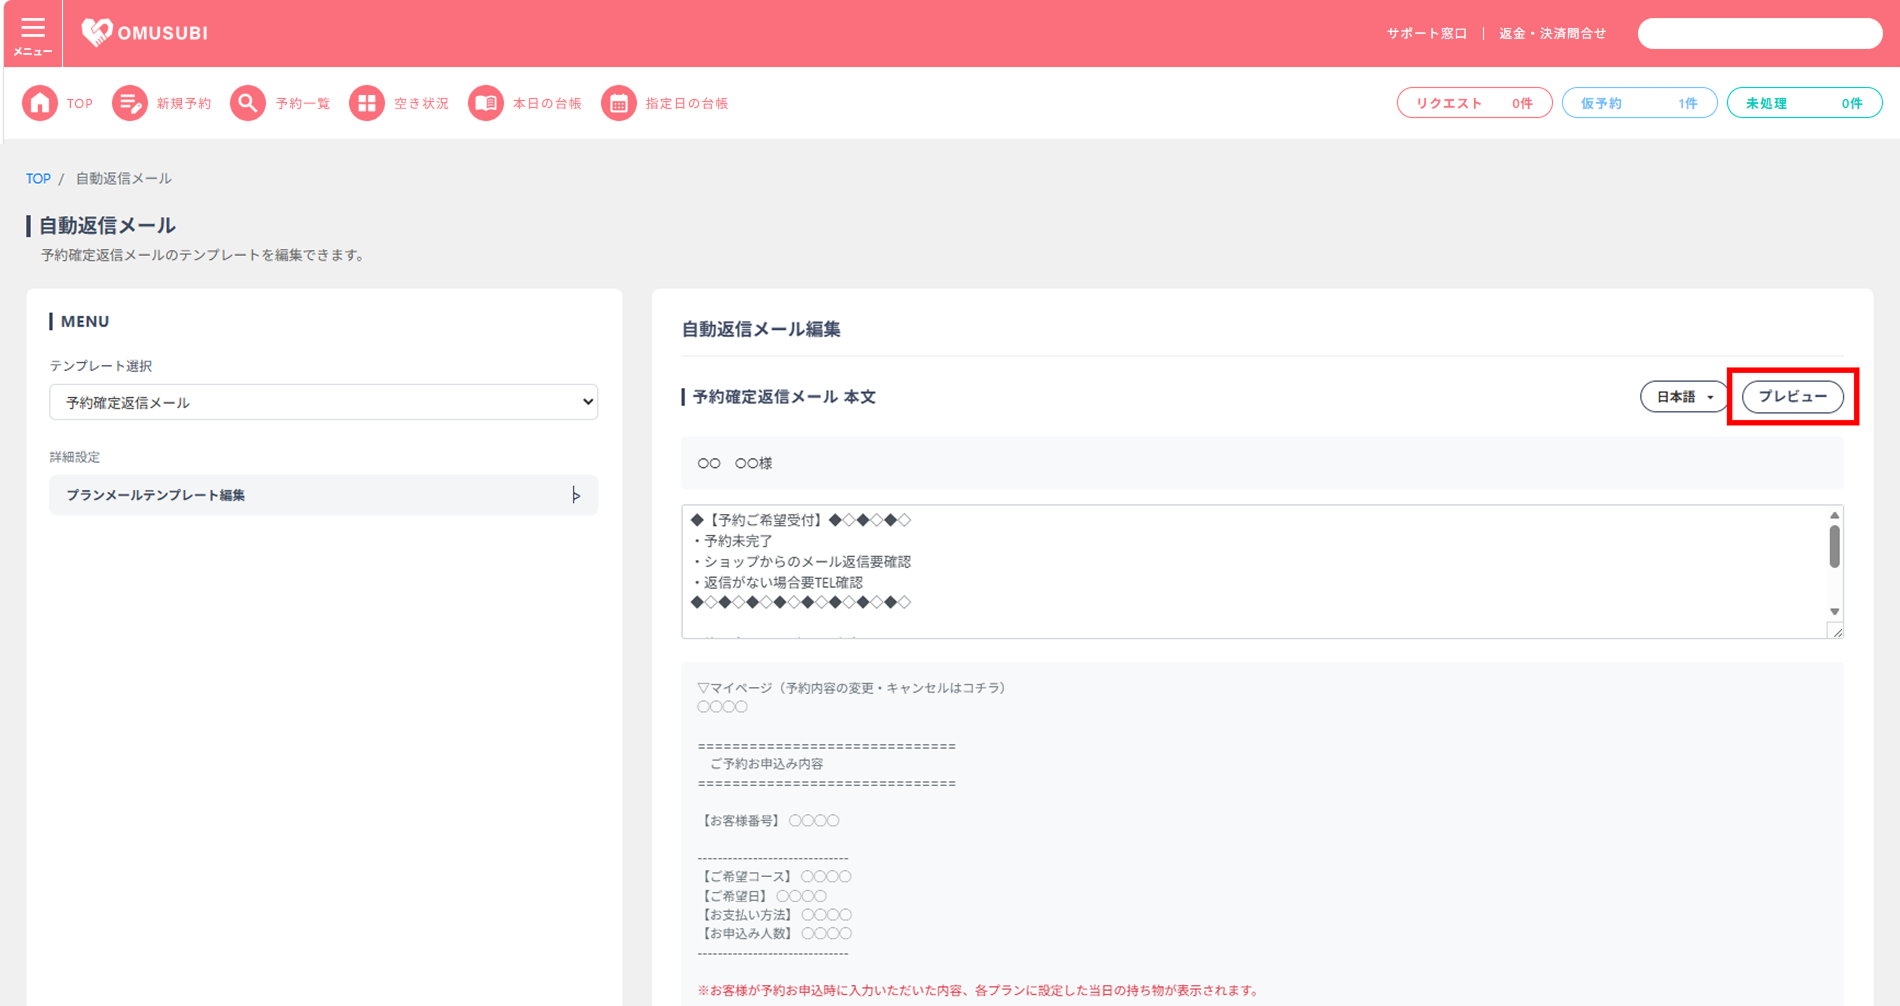
Task: Click 【お客様番号】 line
Action: (x=768, y=821)
